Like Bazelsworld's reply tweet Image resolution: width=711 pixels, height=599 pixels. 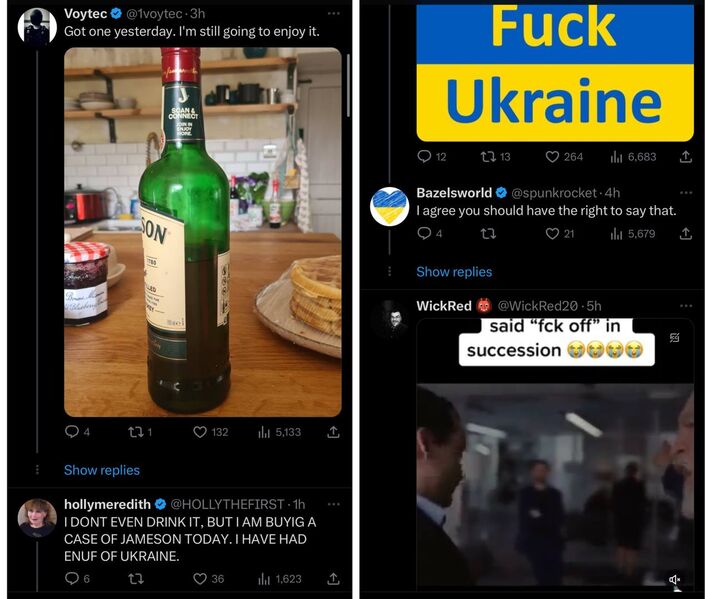click(552, 234)
